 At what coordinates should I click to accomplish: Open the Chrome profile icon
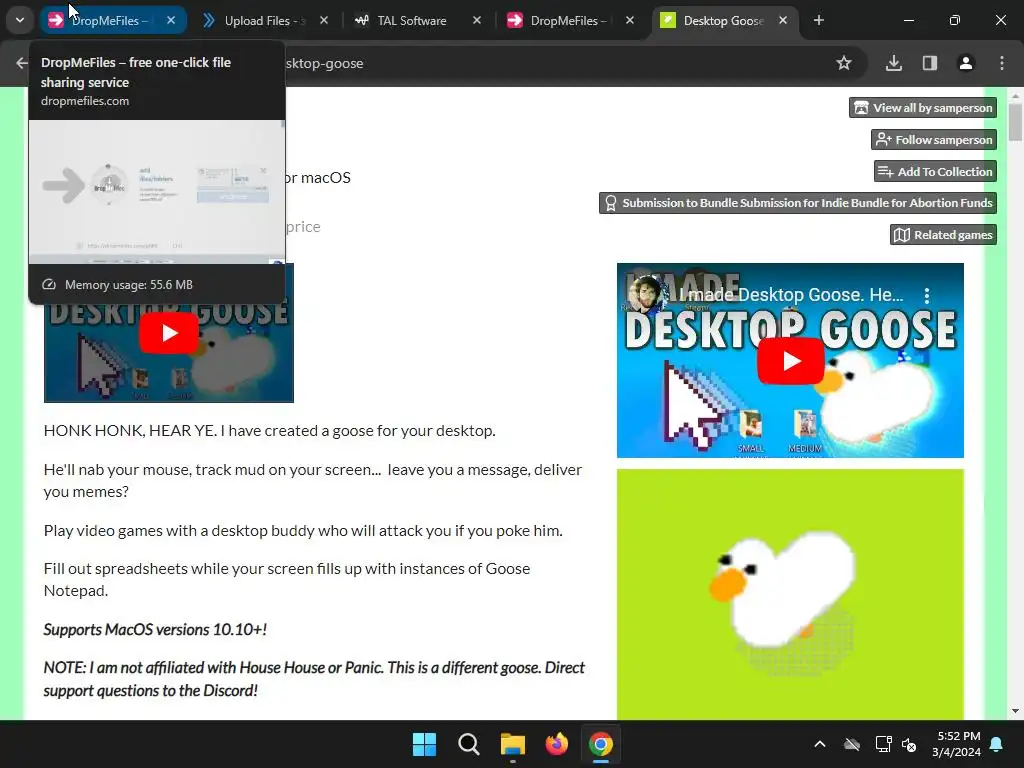pyautogui.click(x=966, y=63)
